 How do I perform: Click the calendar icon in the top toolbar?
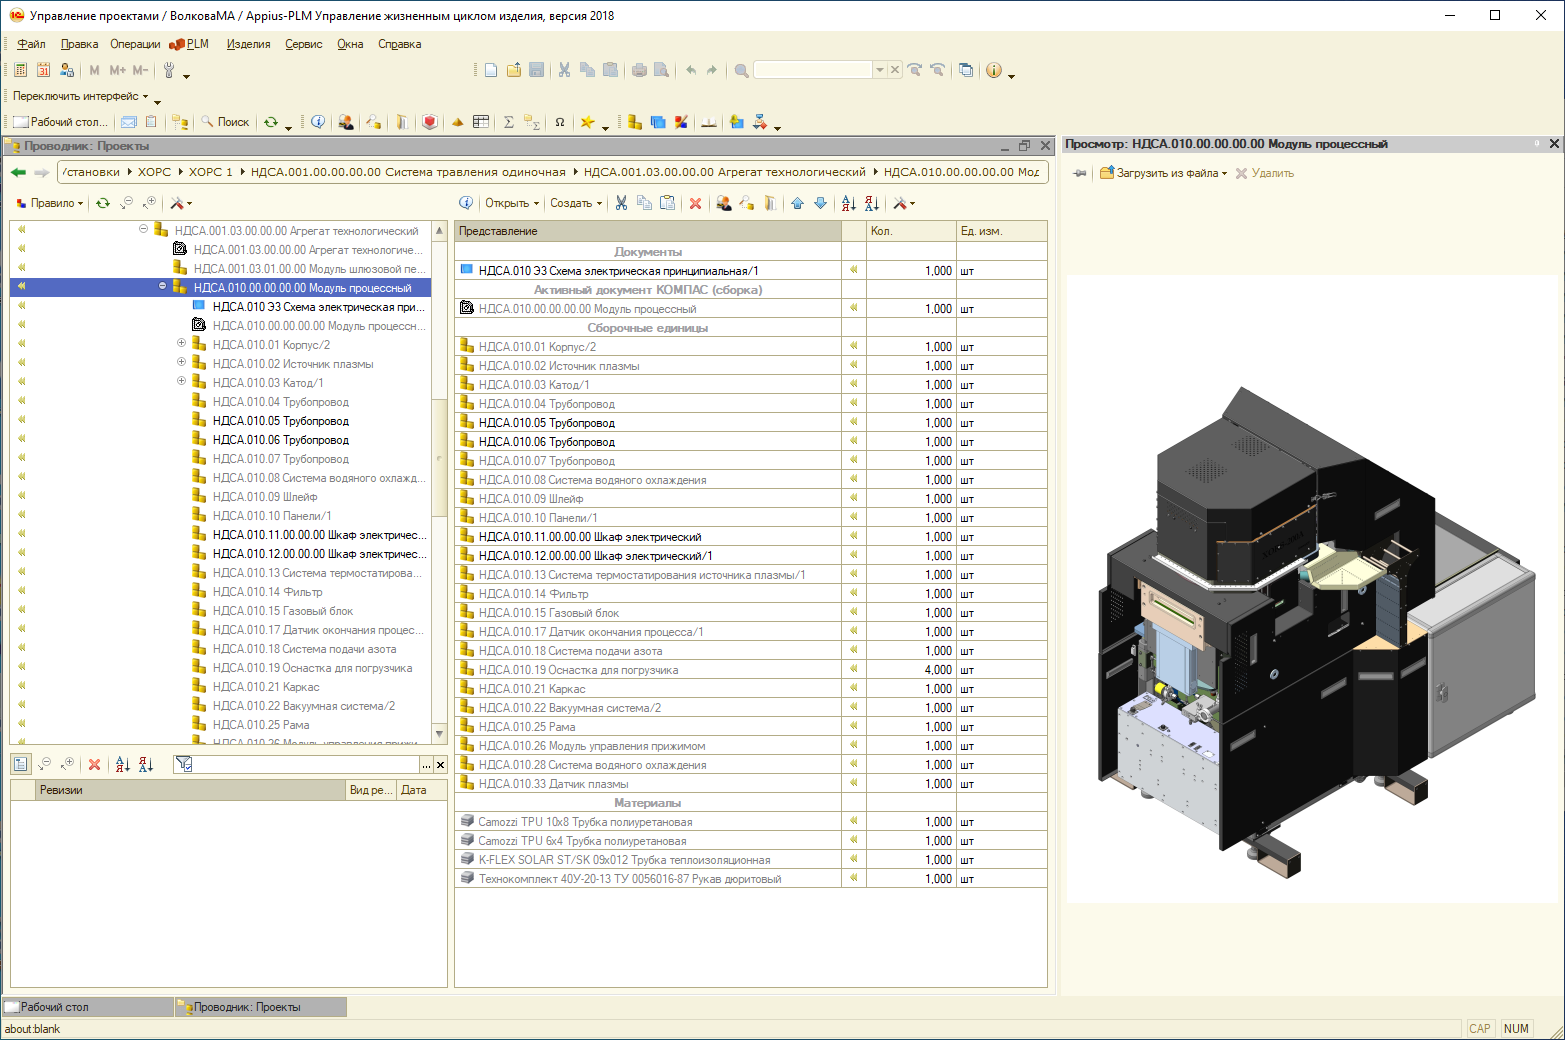[43, 70]
